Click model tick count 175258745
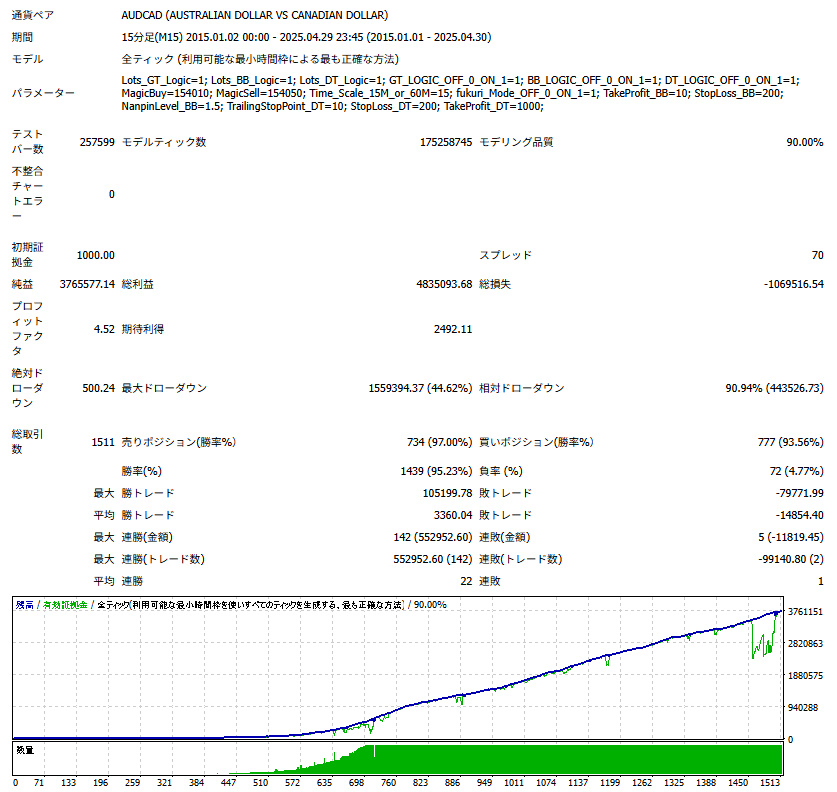 446,142
